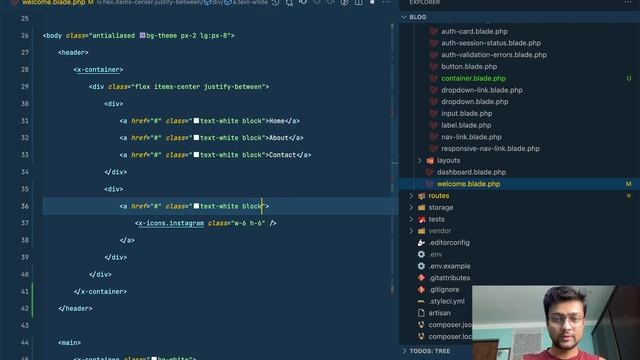
Task: Click the x-container tag on line 28
Action: coord(98,70)
